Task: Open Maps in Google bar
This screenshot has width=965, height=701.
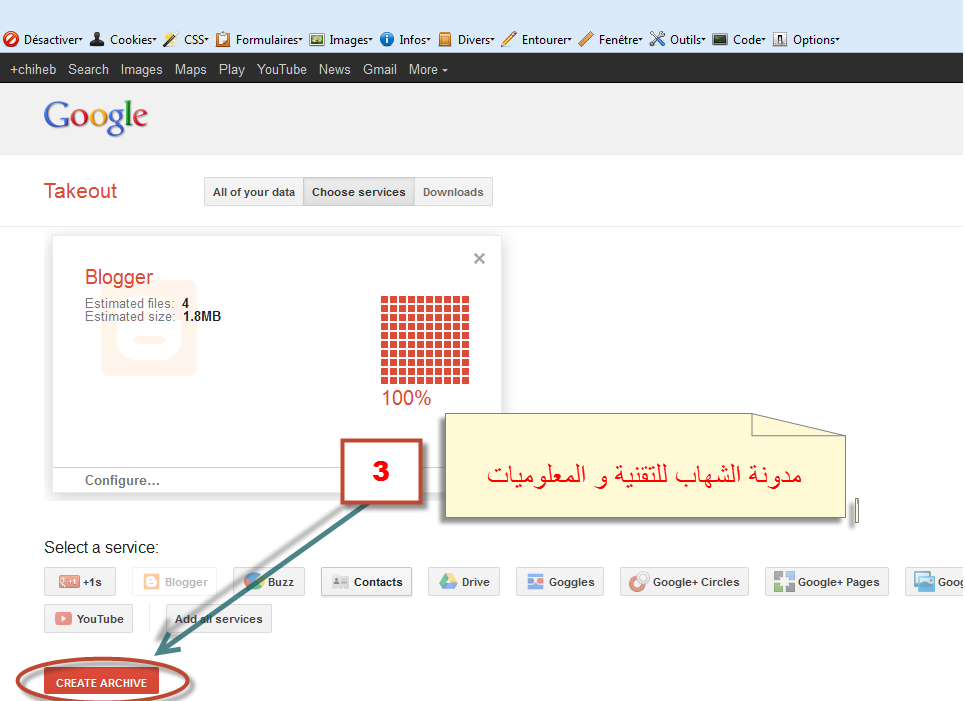Action: point(191,70)
